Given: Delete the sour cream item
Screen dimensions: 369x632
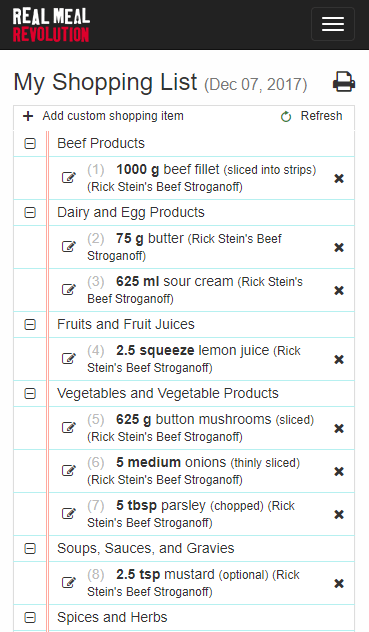Looking at the screenshot, I should (339, 290).
